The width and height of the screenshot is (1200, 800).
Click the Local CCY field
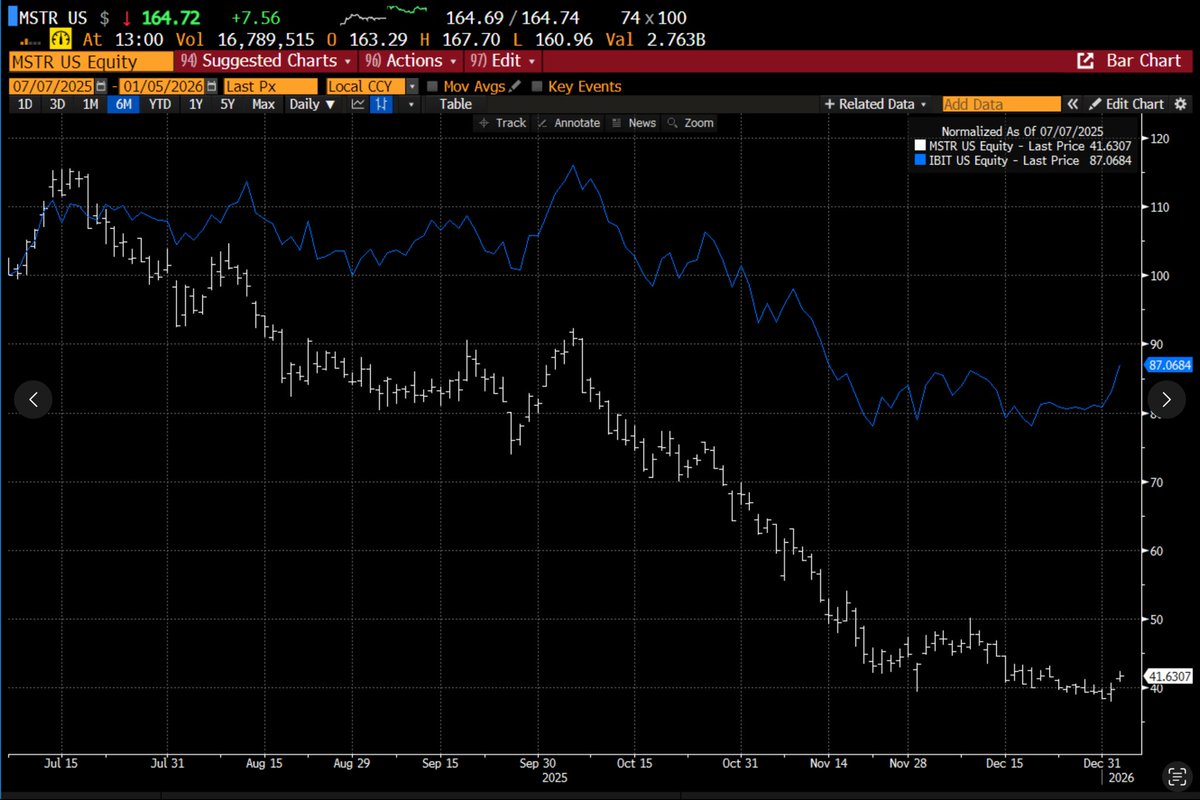pos(365,87)
